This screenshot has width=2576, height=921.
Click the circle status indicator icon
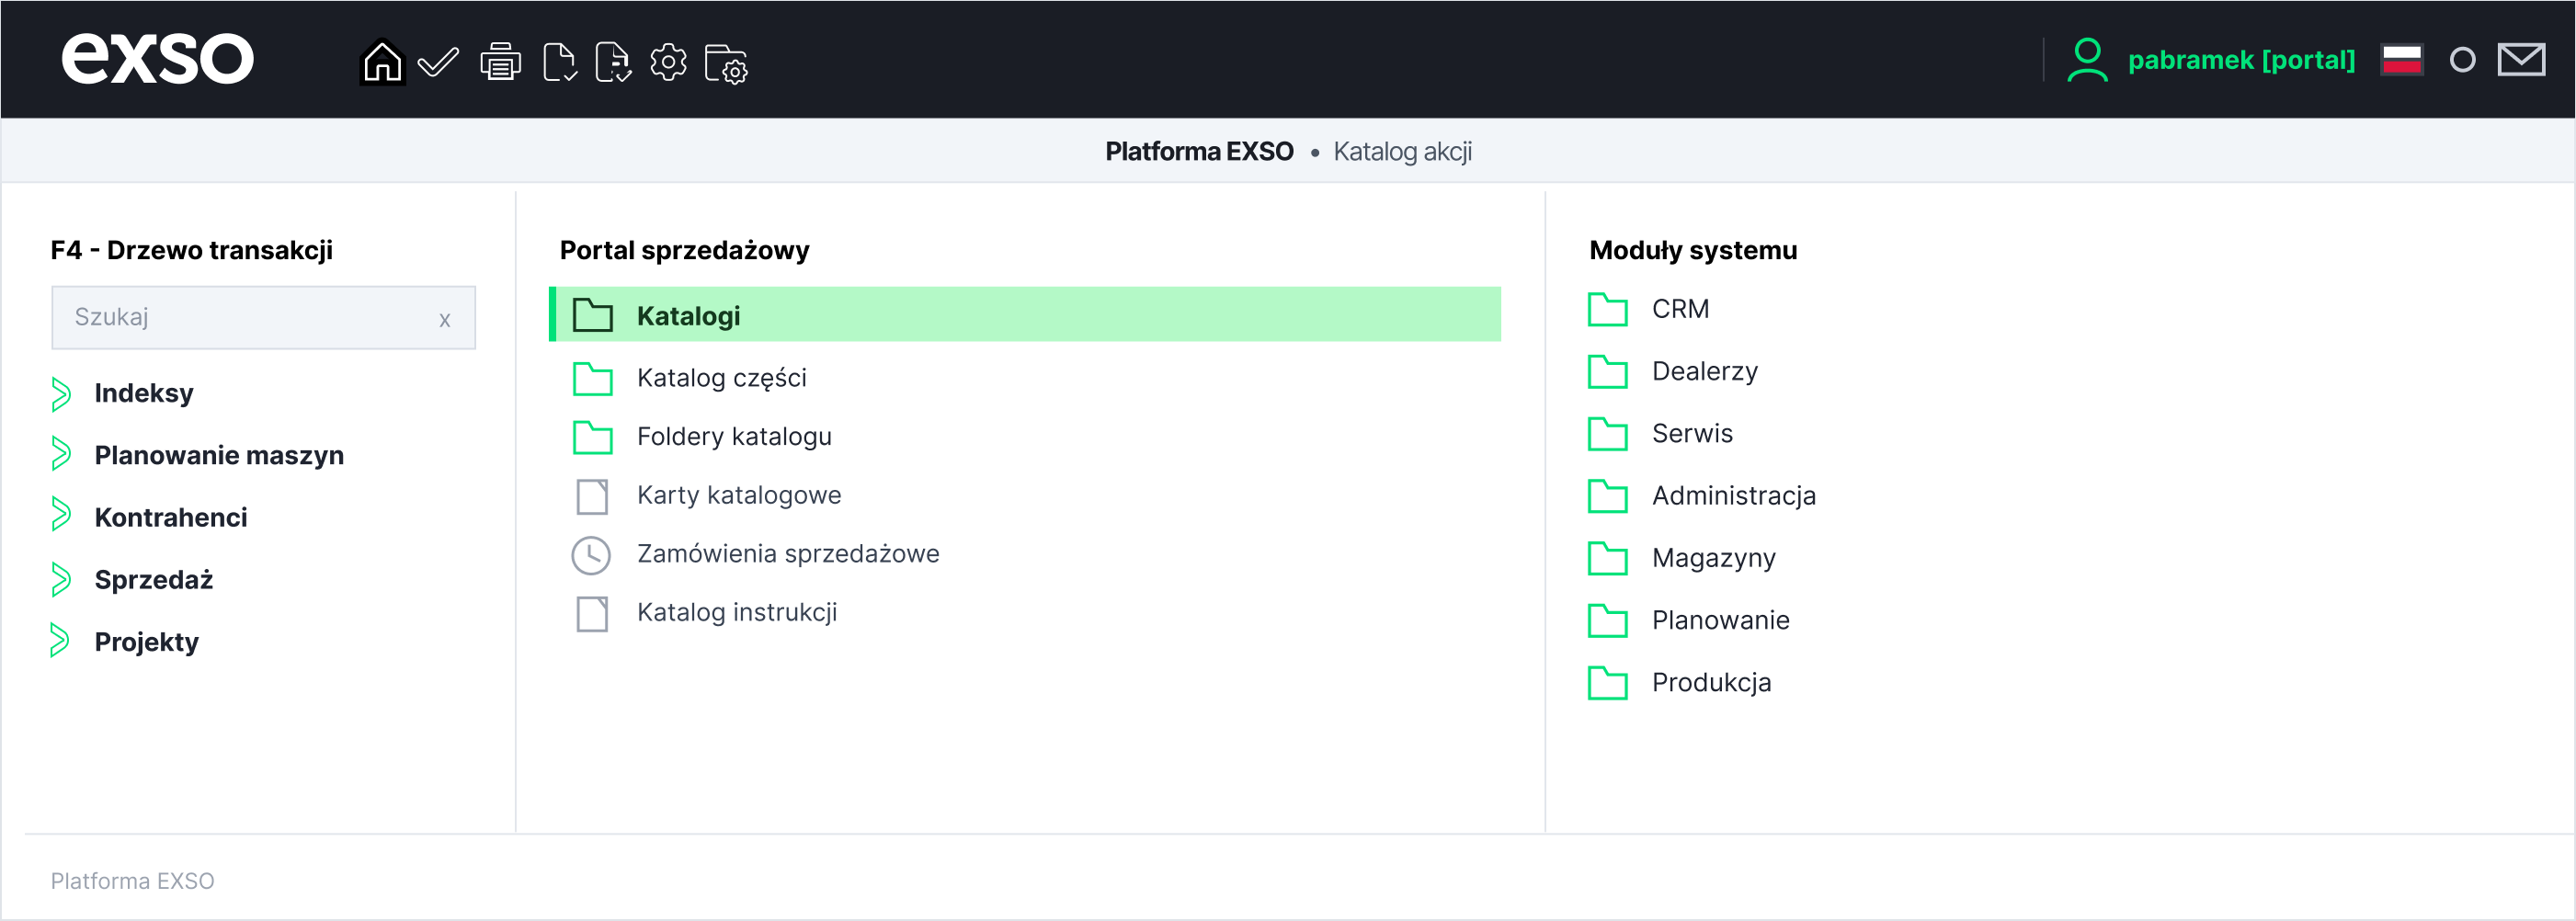click(x=2462, y=60)
